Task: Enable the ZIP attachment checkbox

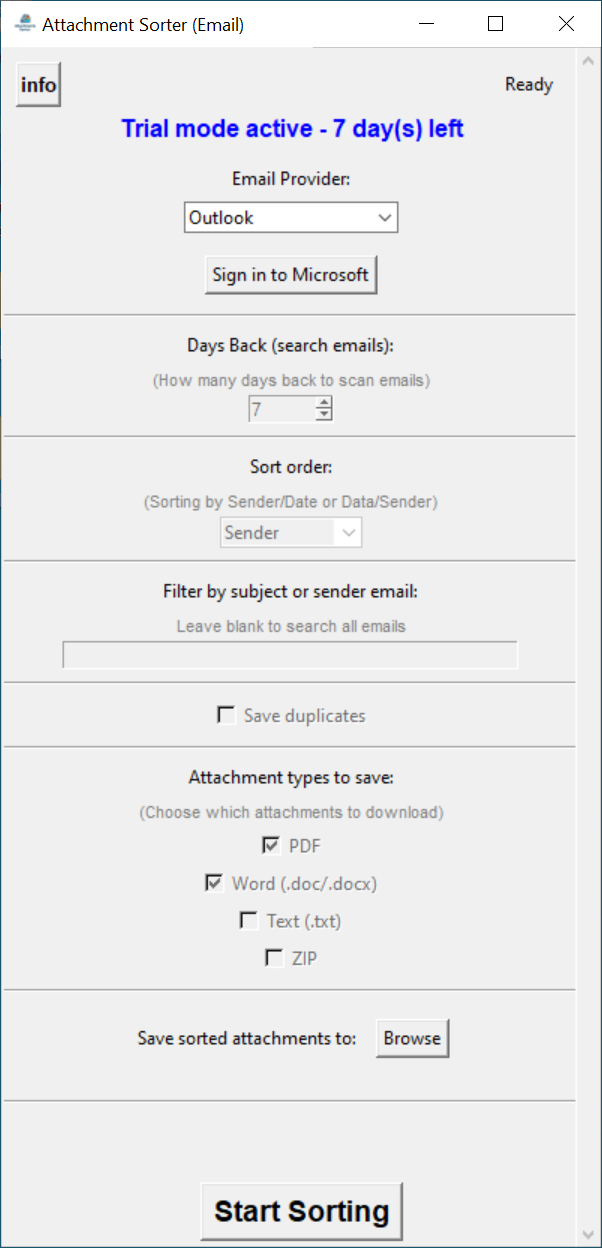Action: pos(274,958)
